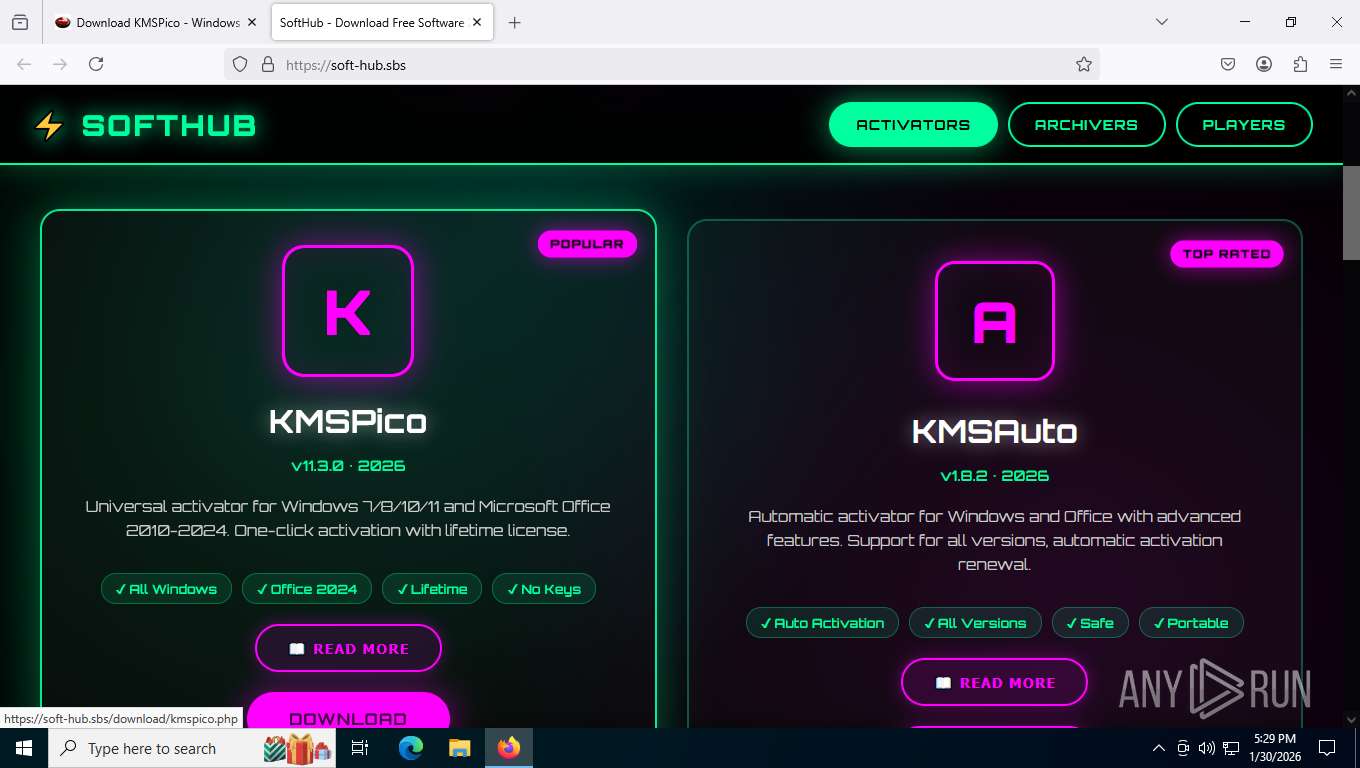
Task: Click the 'All Windows' feature tag
Action: point(166,589)
